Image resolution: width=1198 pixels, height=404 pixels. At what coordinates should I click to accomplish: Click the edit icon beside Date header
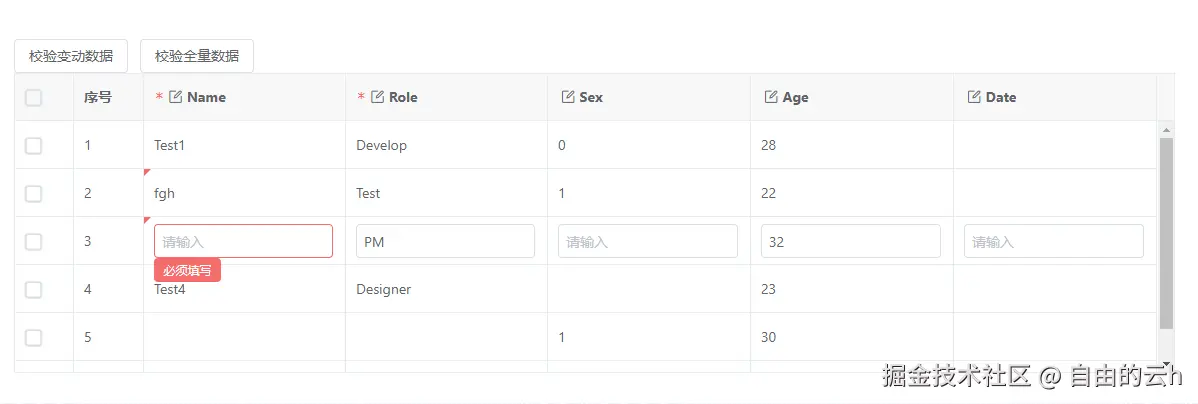click(974, 97)
